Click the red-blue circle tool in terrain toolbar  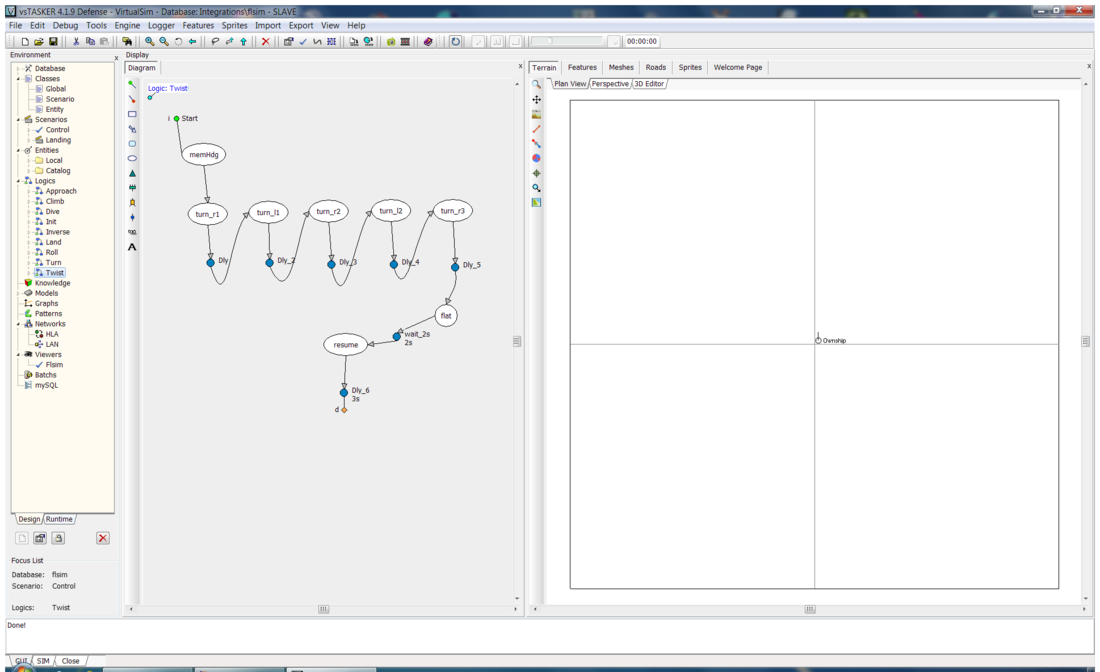point(537,158)
